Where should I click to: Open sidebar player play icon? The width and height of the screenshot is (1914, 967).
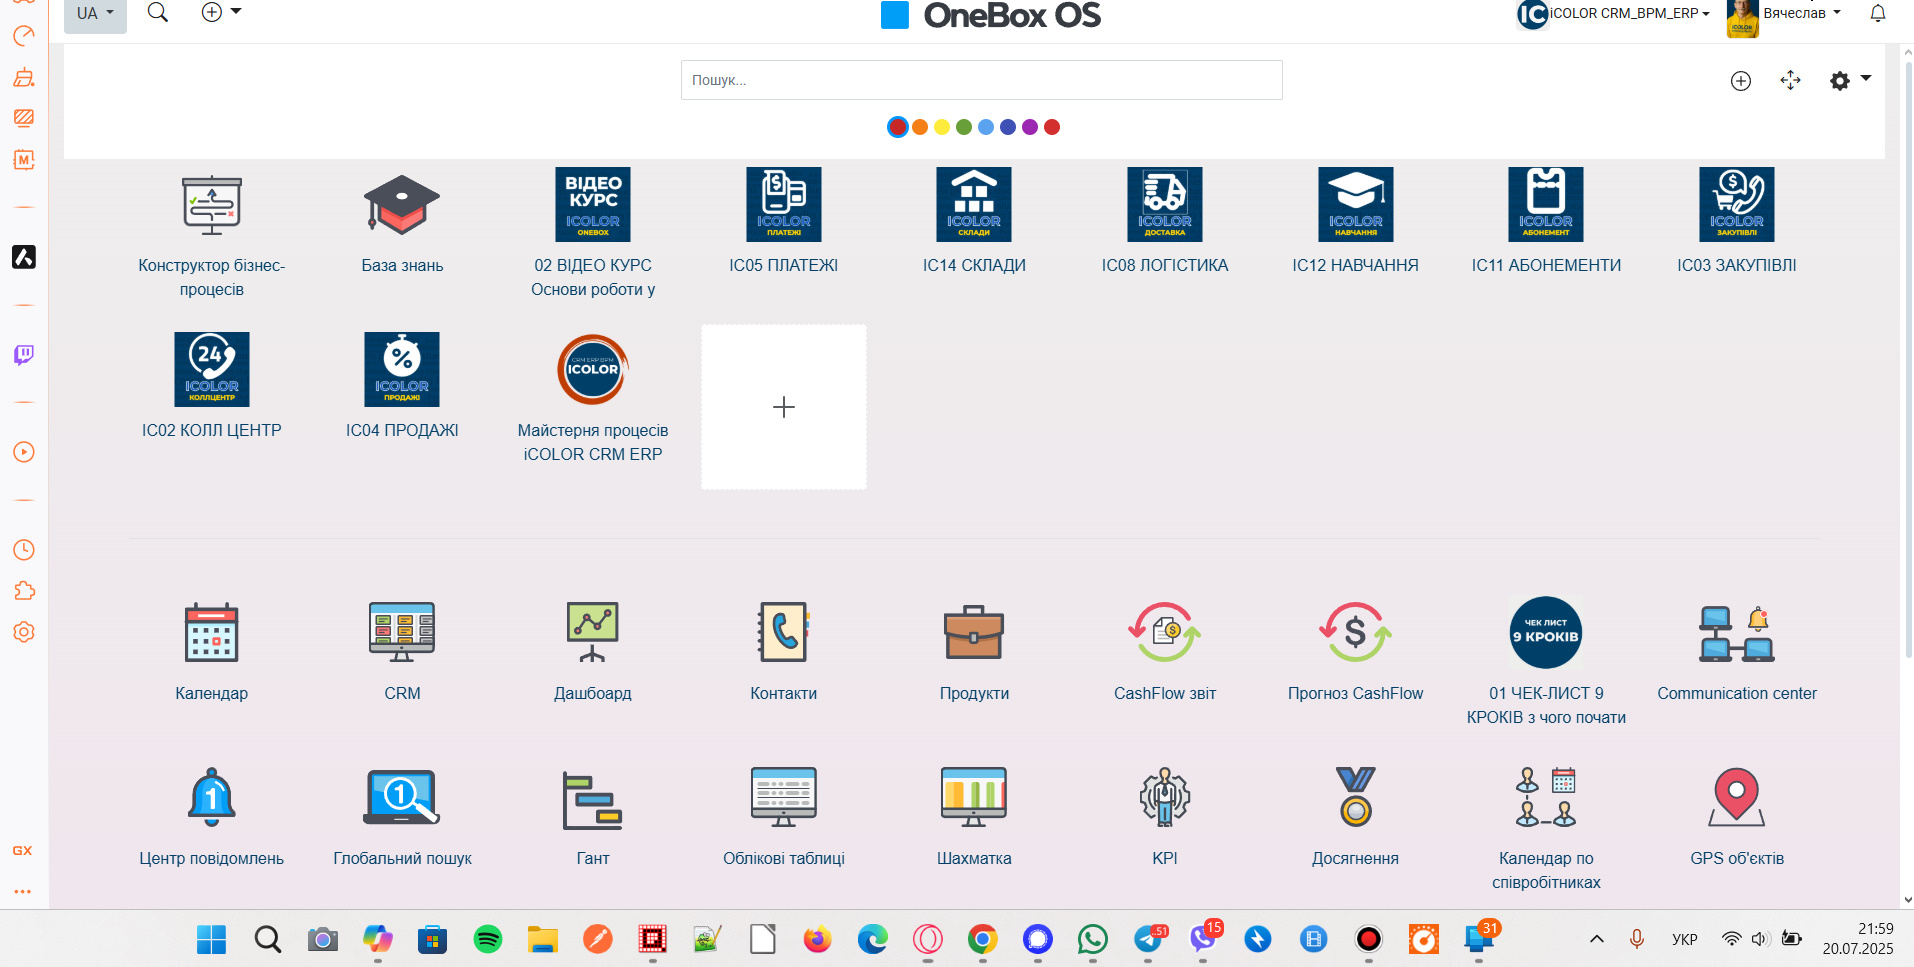[24, 452]
